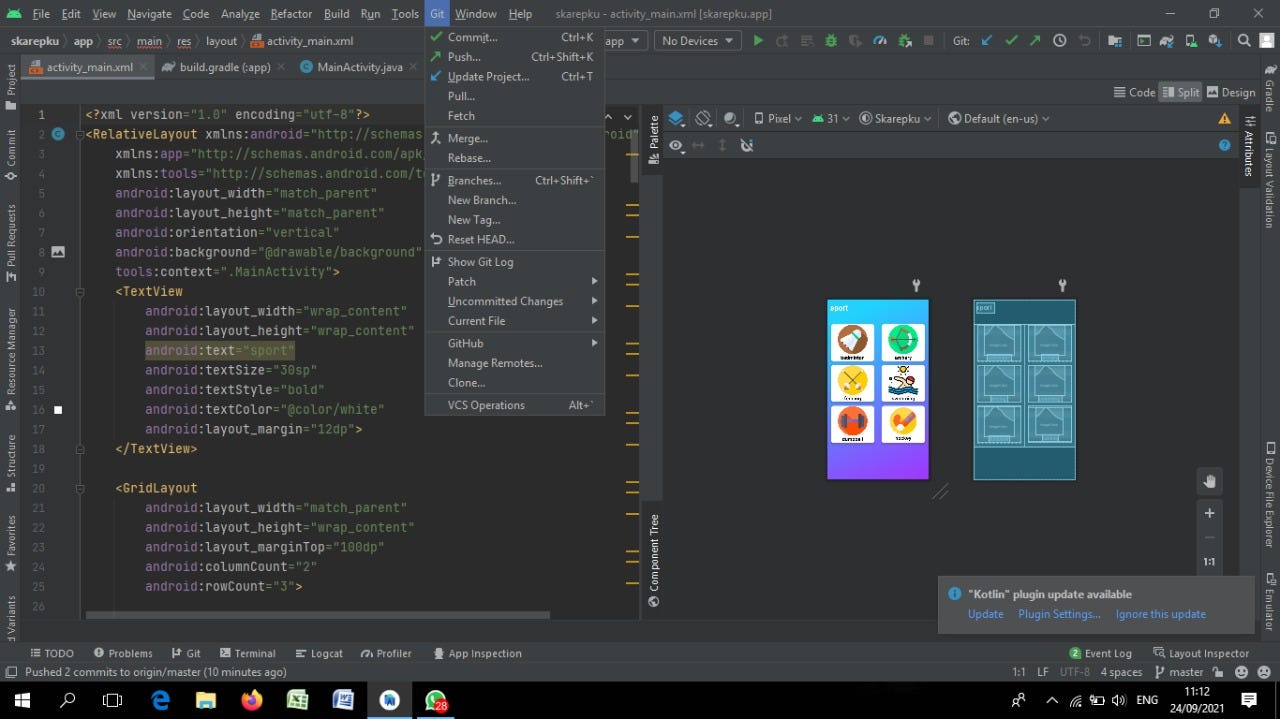Toggle the view options eye icon

pyautogui.click(x=676, y=144)
